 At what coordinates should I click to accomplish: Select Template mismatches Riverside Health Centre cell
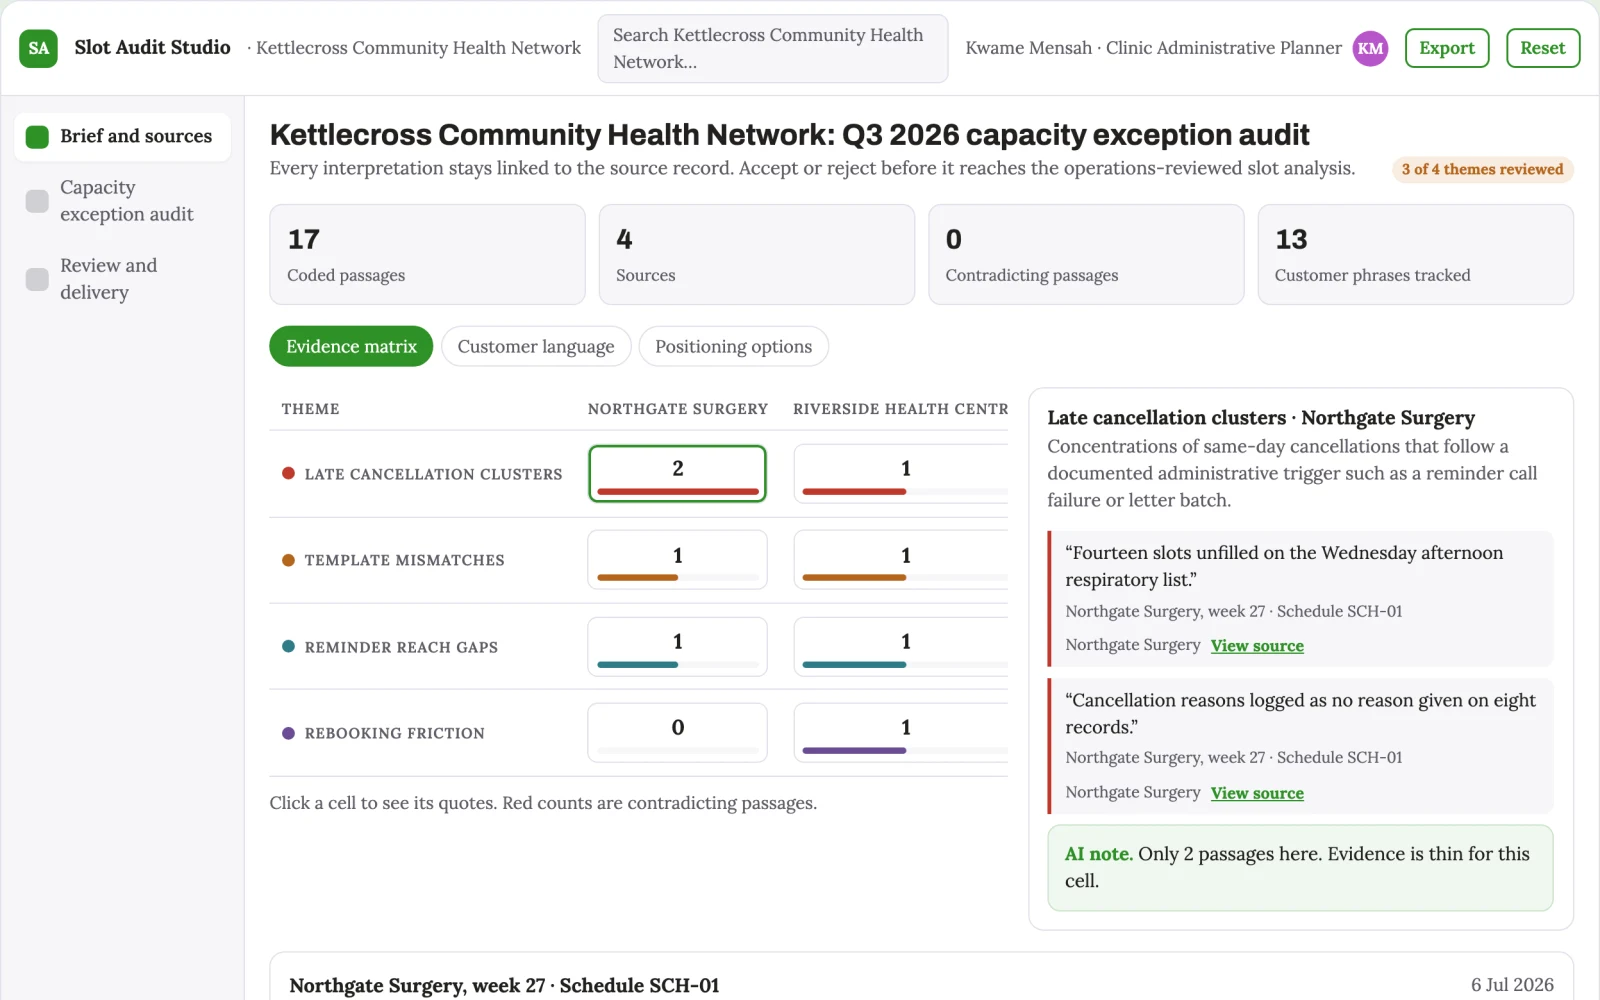tap(901, 560)
